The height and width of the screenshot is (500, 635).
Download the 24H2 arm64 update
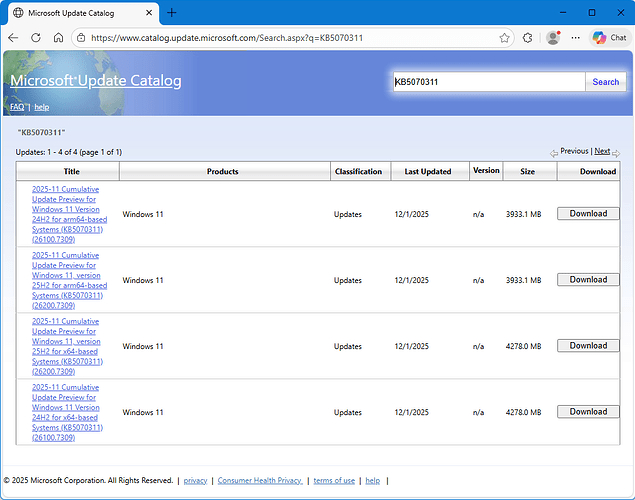(x=588, y=214)
